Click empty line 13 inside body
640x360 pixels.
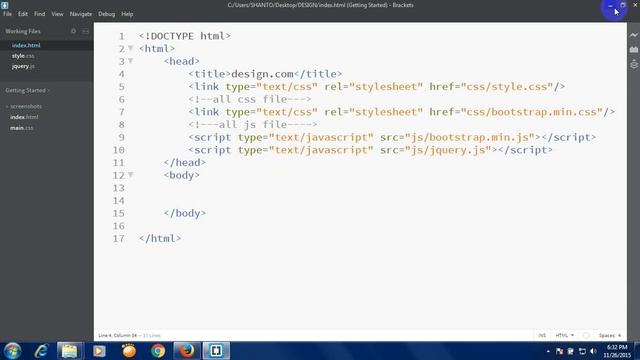pos(359,188)
